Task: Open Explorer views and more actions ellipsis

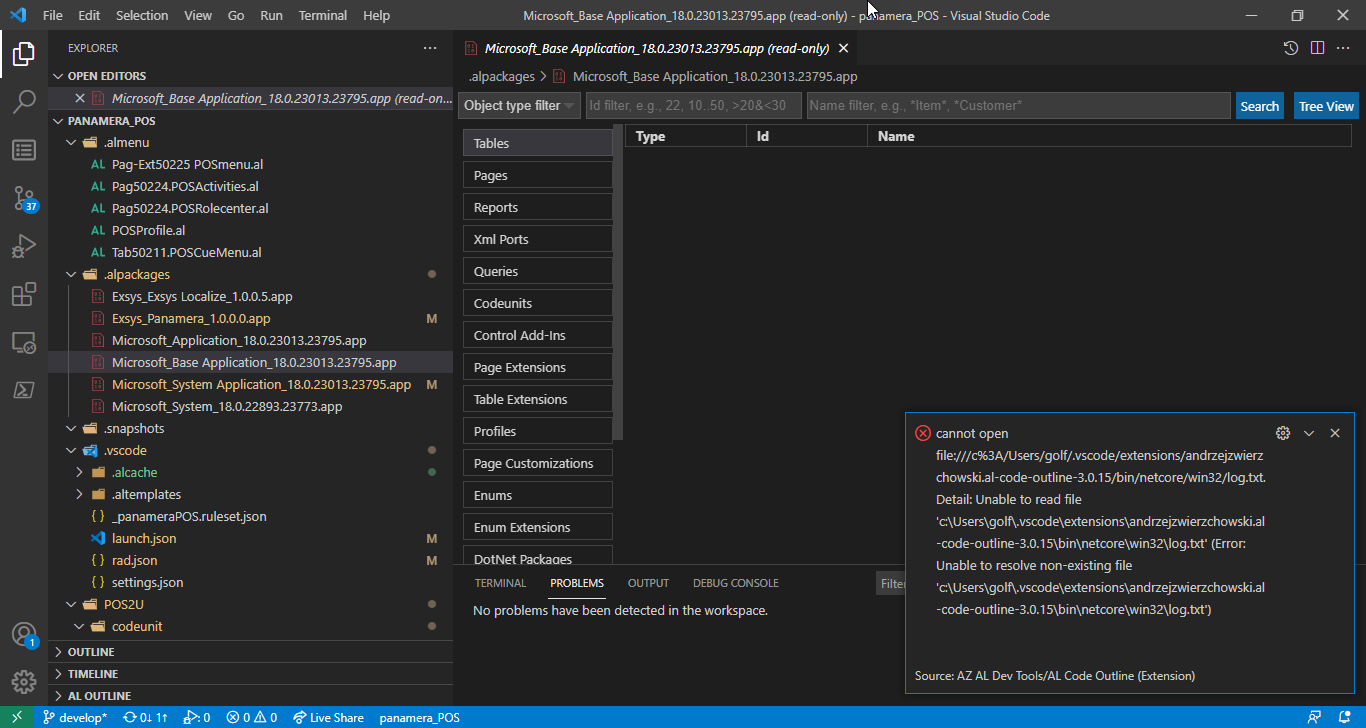Action: [x=430, y=48]
